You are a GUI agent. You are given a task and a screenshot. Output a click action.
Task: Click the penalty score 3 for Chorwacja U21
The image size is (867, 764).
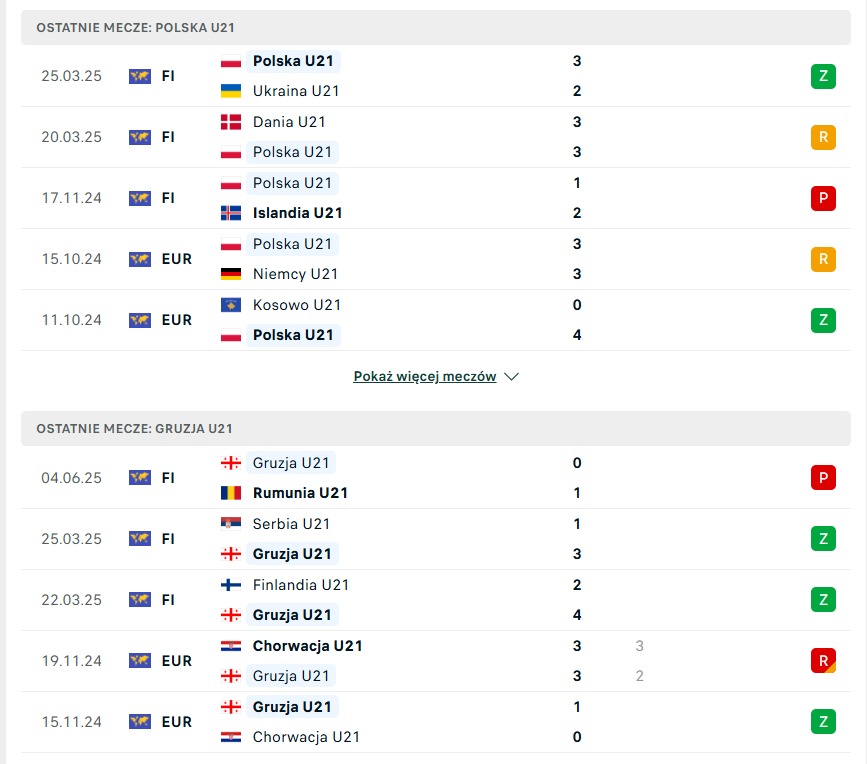[x=640, y=646]
